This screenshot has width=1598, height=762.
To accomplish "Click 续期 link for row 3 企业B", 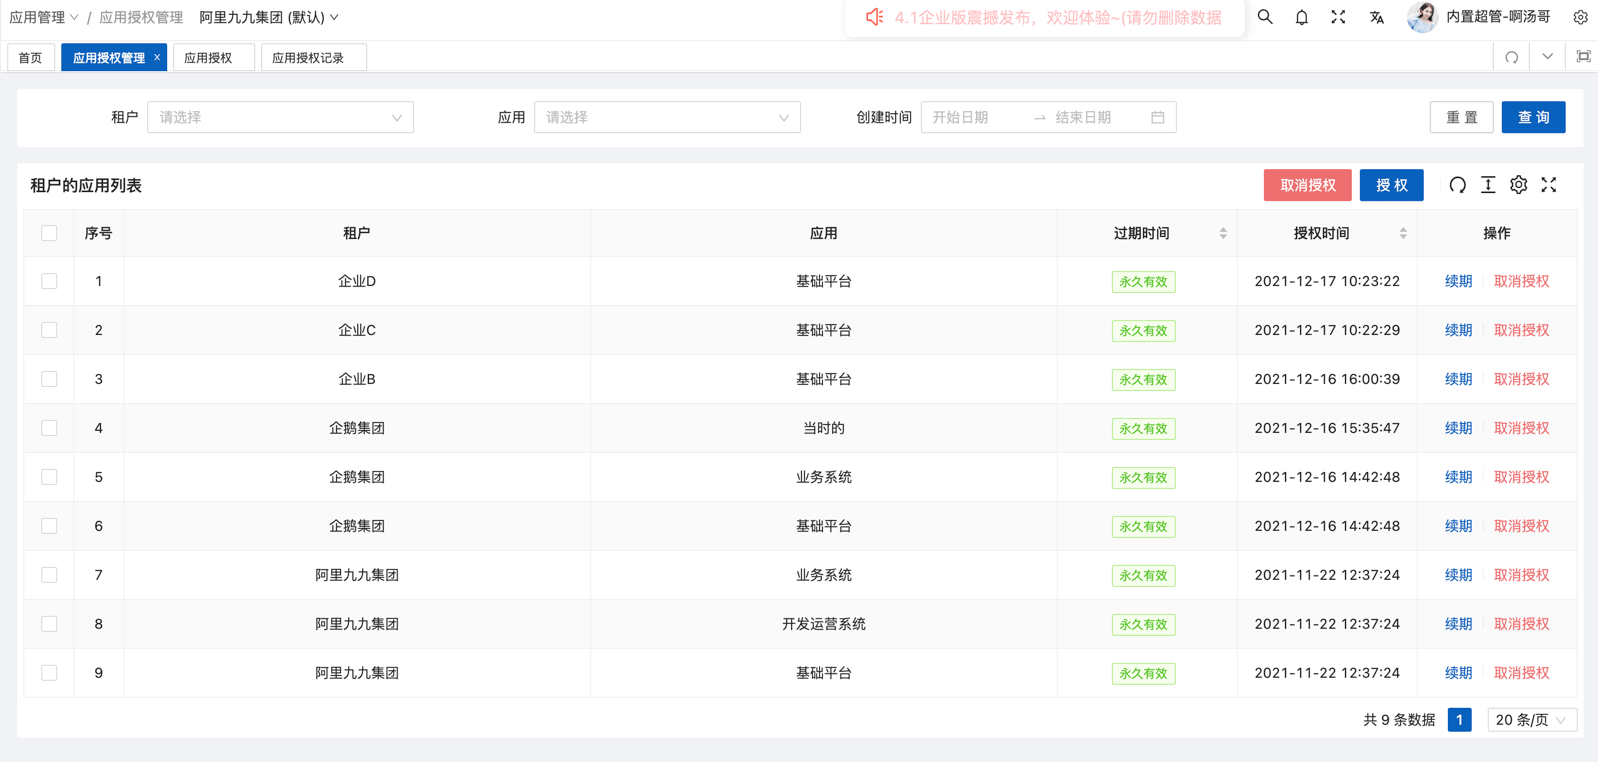I will click(1458, 379).
